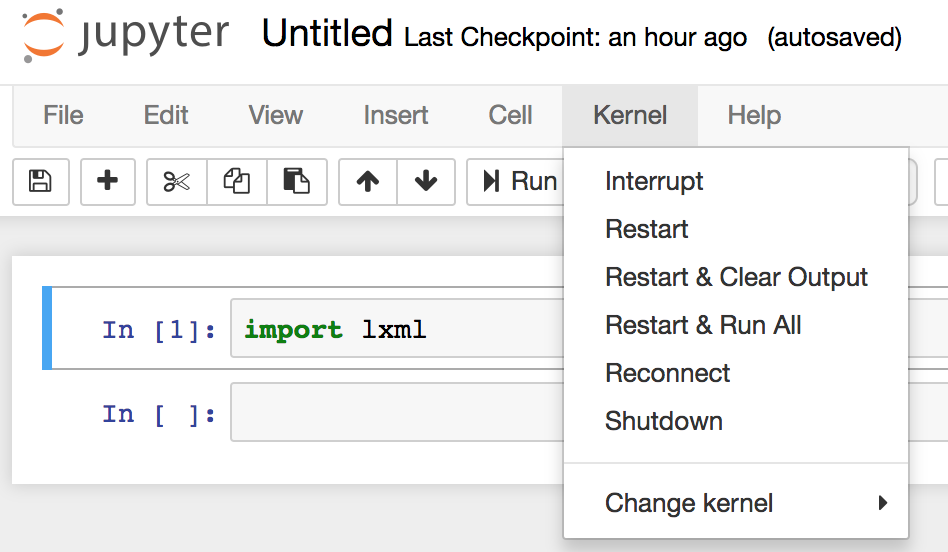Image resolution: width=948 pixels, height=552 pixels.
Task: Open the Cell menu
Action: (x=510, y=115)
